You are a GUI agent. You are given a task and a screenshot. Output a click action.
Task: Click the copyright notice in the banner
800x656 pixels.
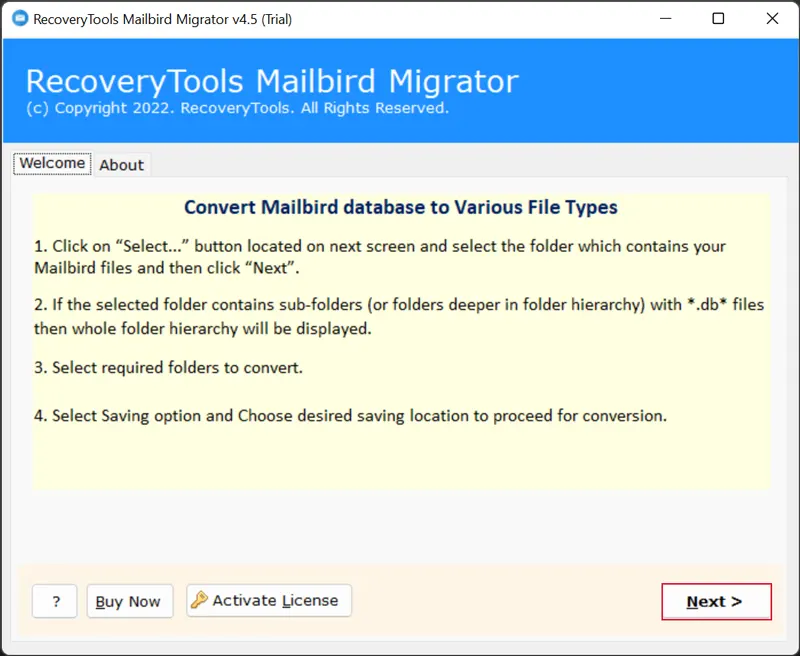pyautogui.click(x=237, y=107)
